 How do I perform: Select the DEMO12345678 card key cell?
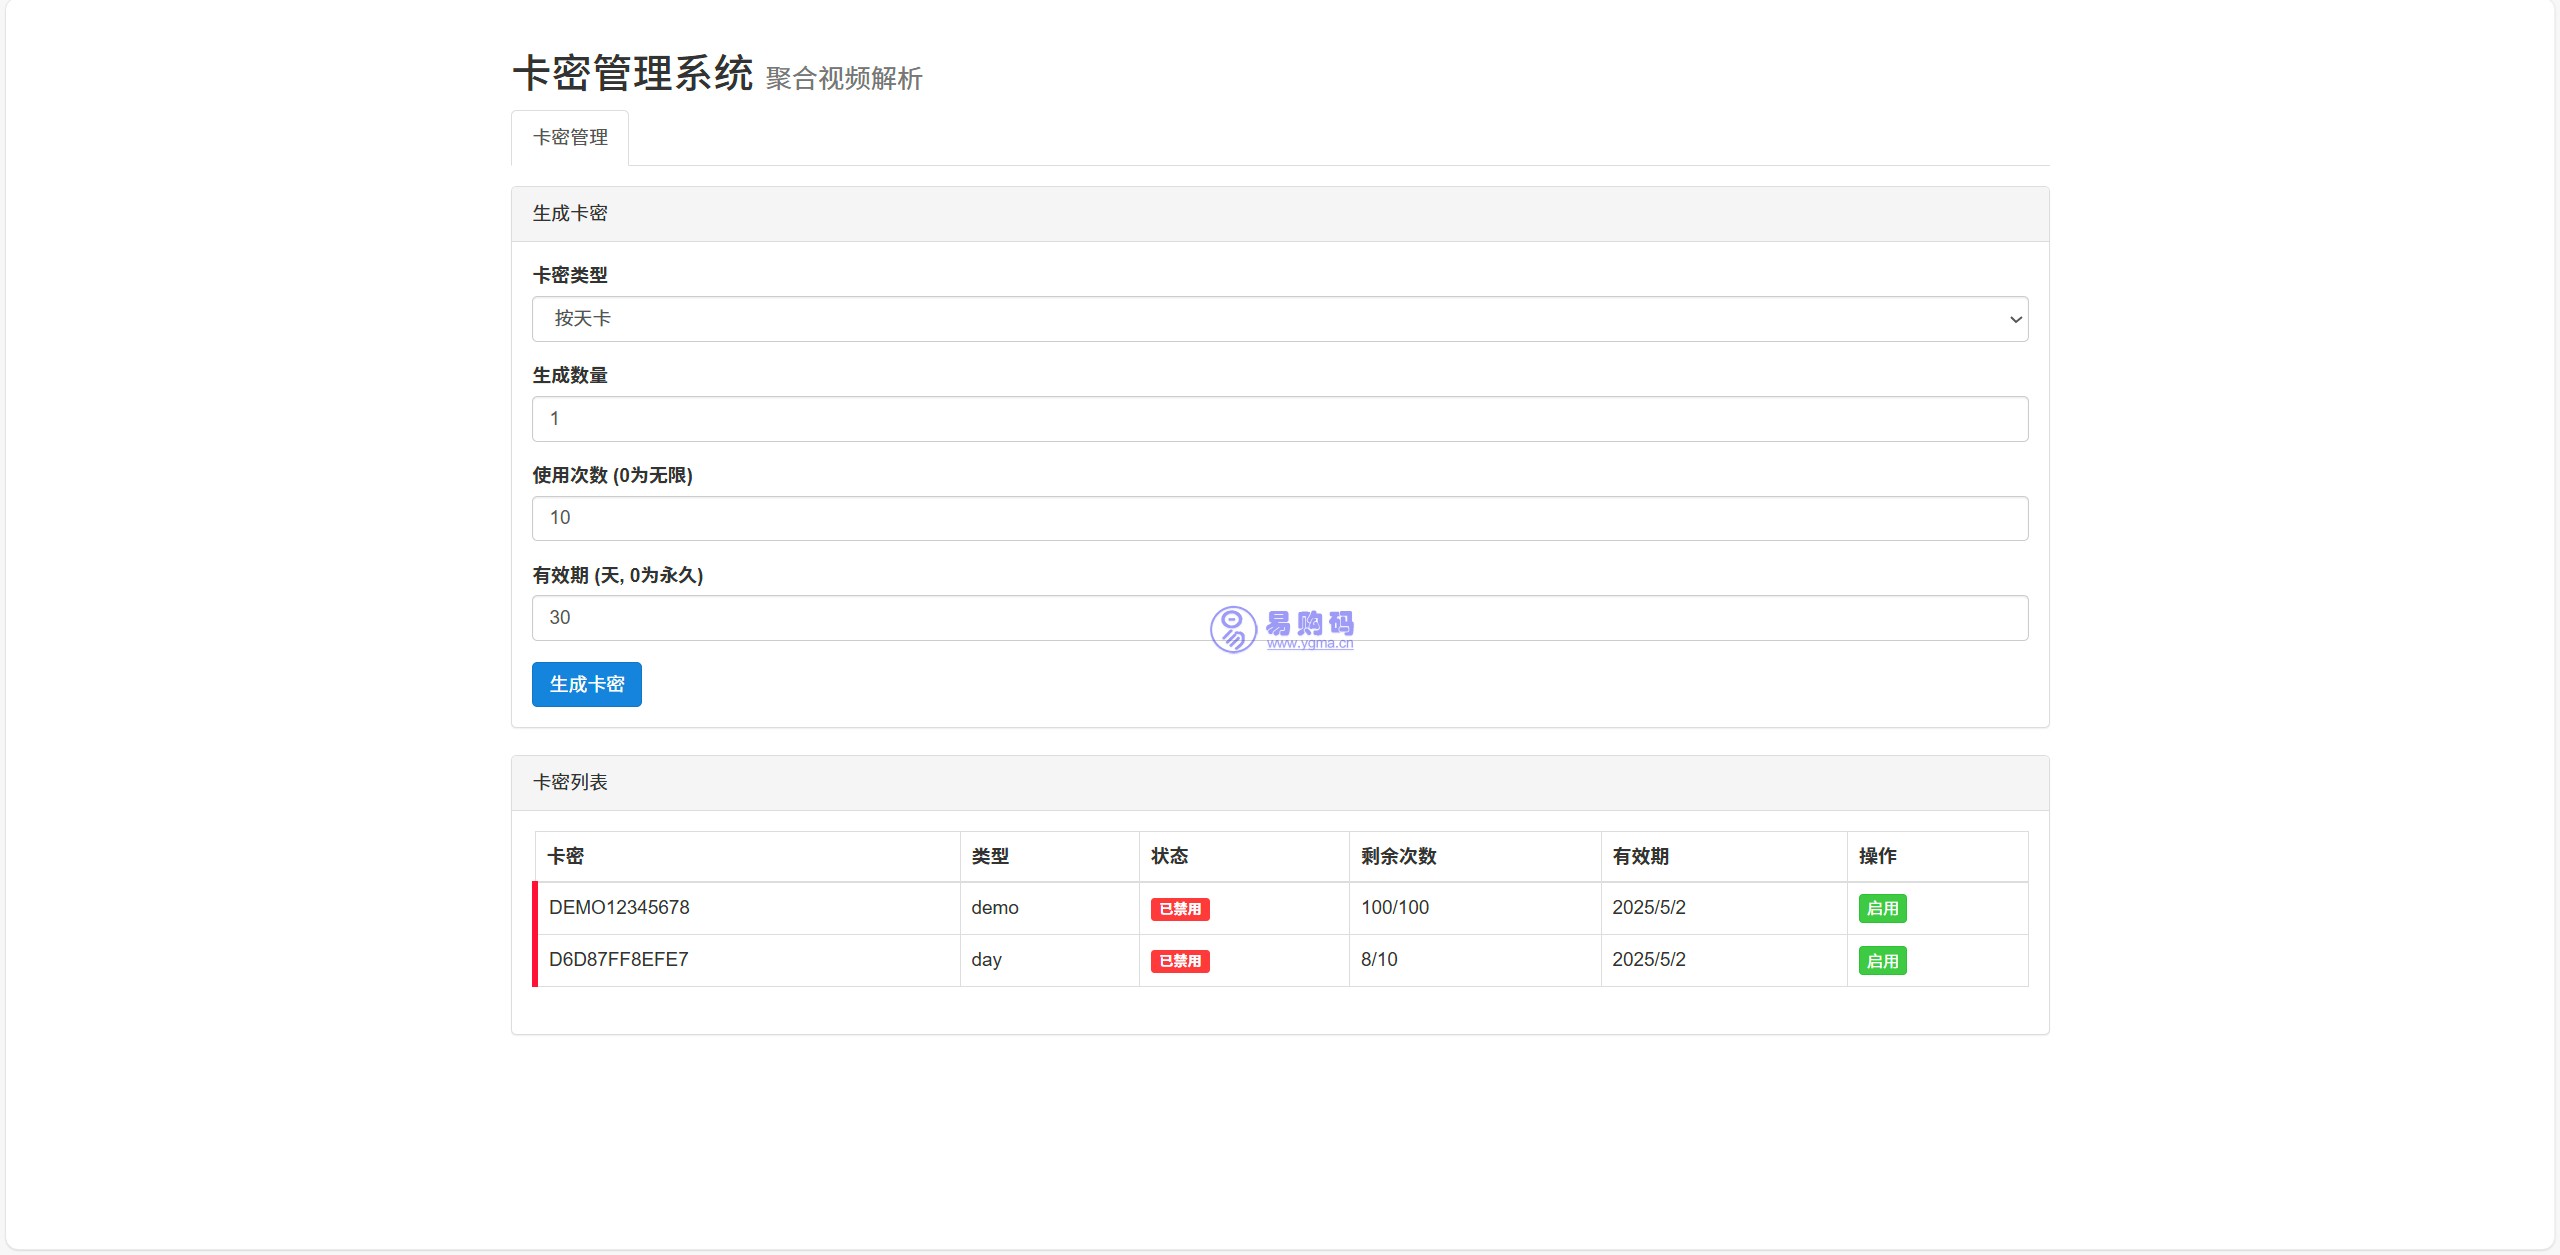(x=619, y=908)
